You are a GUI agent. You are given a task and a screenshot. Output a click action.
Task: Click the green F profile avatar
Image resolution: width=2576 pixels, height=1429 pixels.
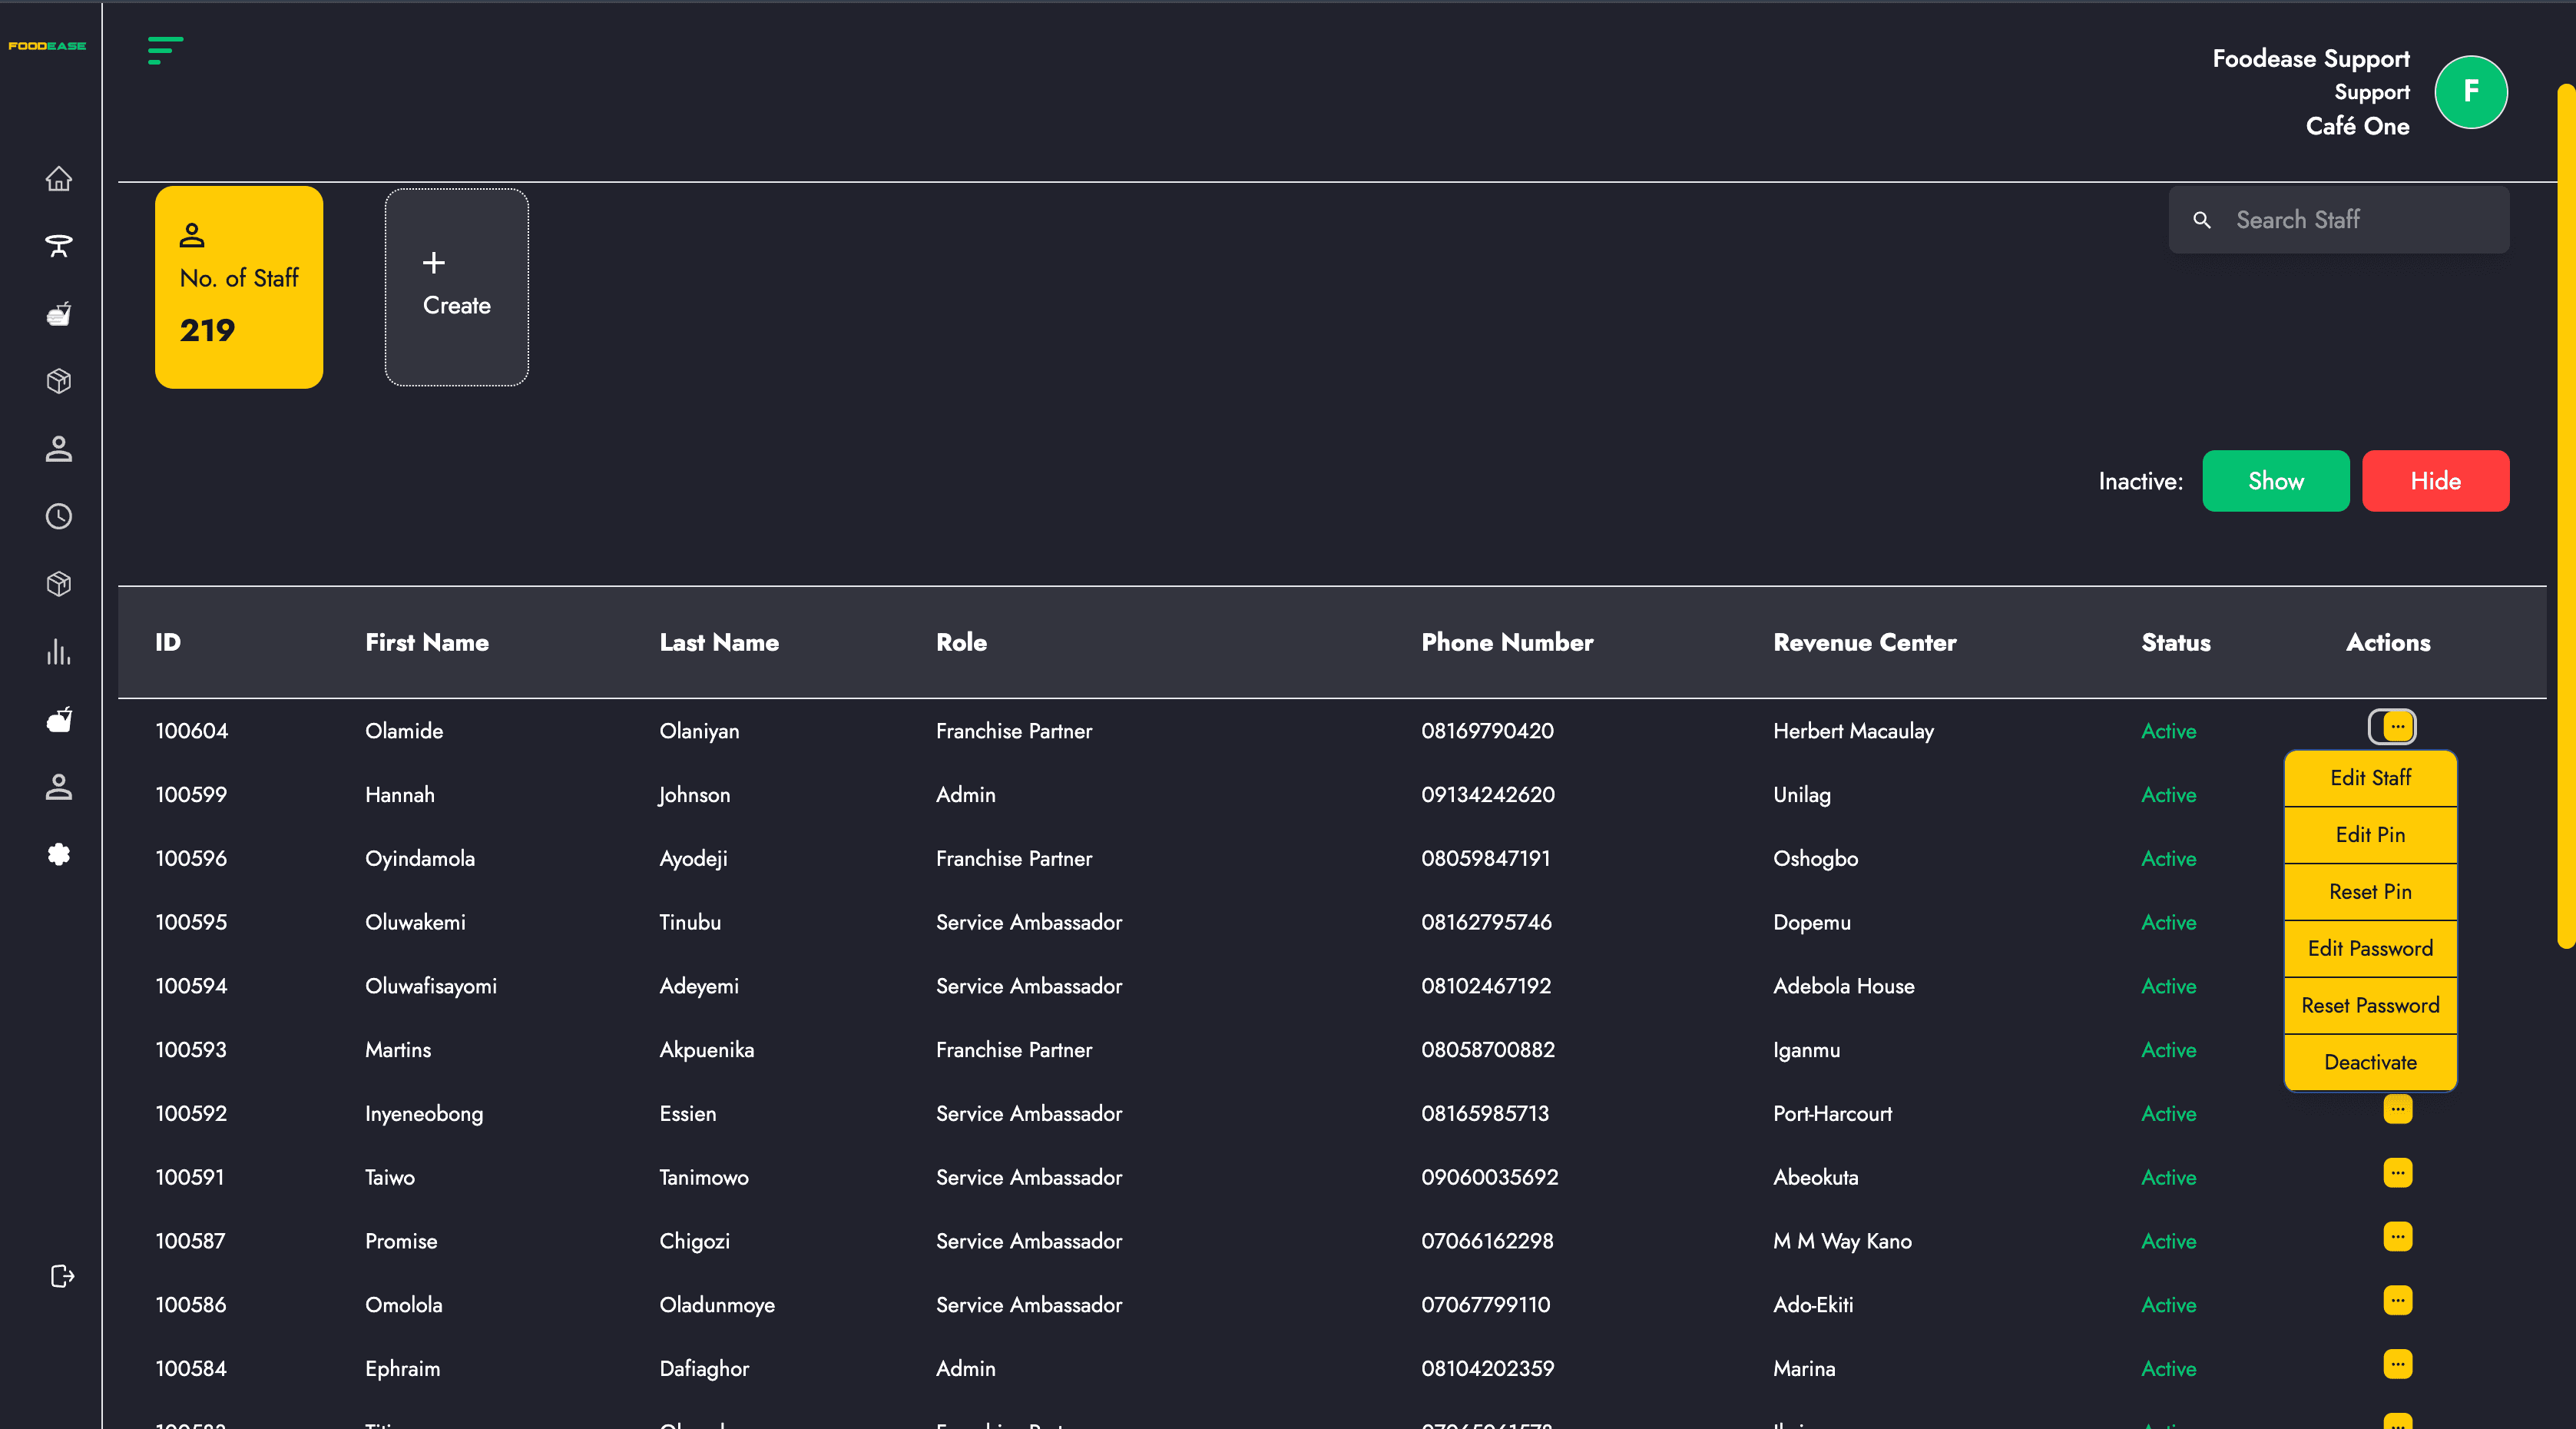pos(2471,92)
